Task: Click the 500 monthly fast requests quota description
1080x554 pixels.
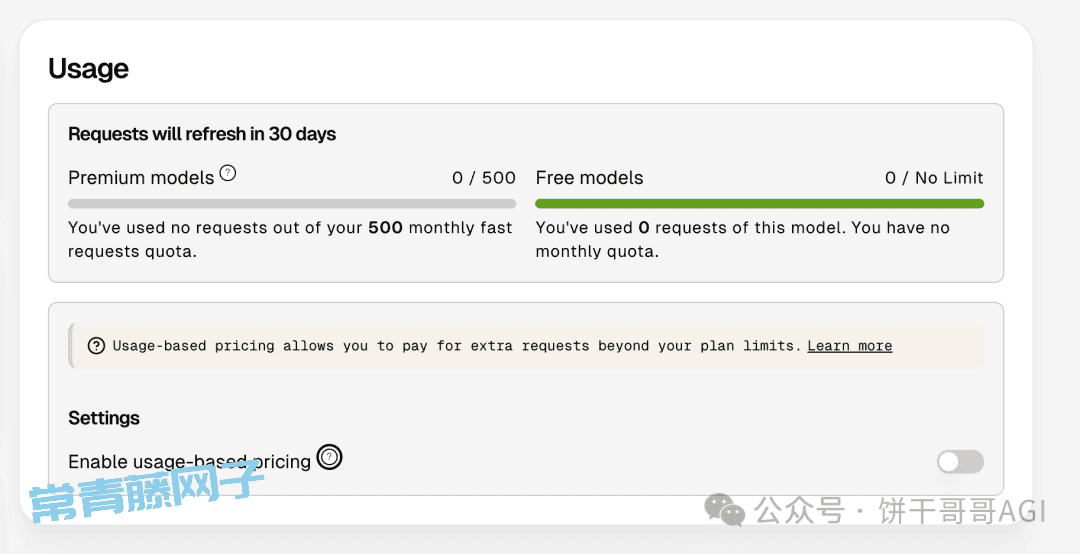Action: [x=290, y=239]
